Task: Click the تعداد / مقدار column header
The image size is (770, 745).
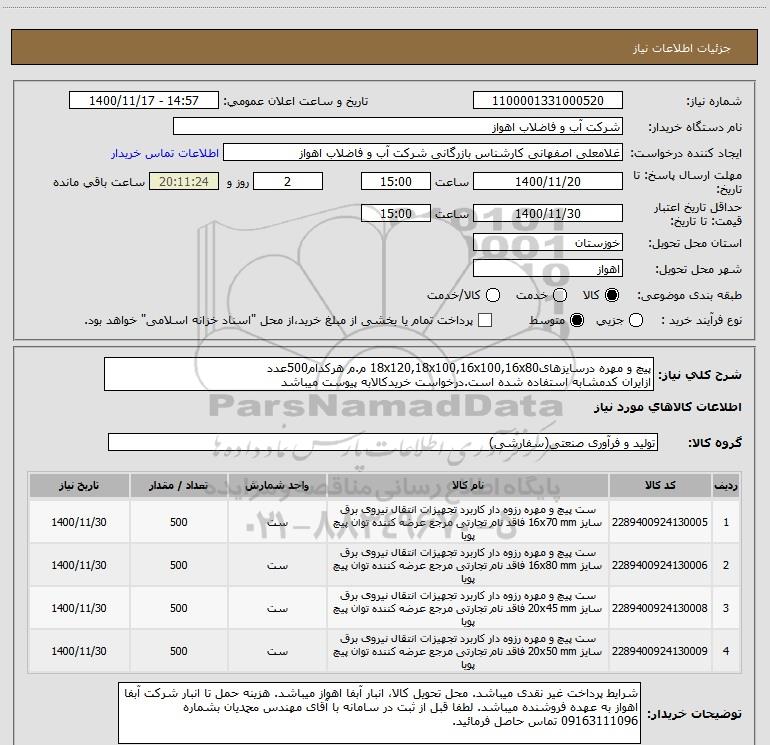Action: point(179,485)
